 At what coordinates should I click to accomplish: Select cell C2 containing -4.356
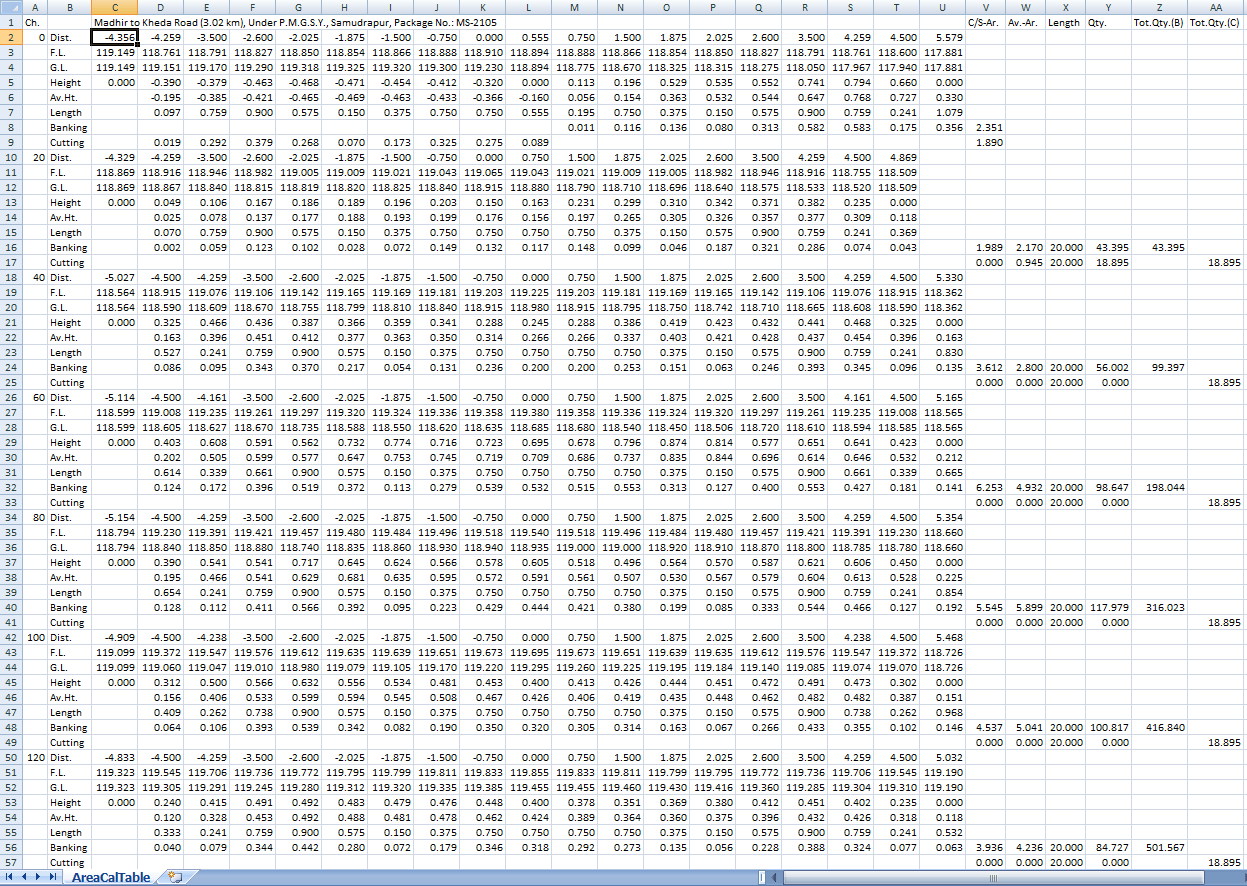tap(114, 37)
